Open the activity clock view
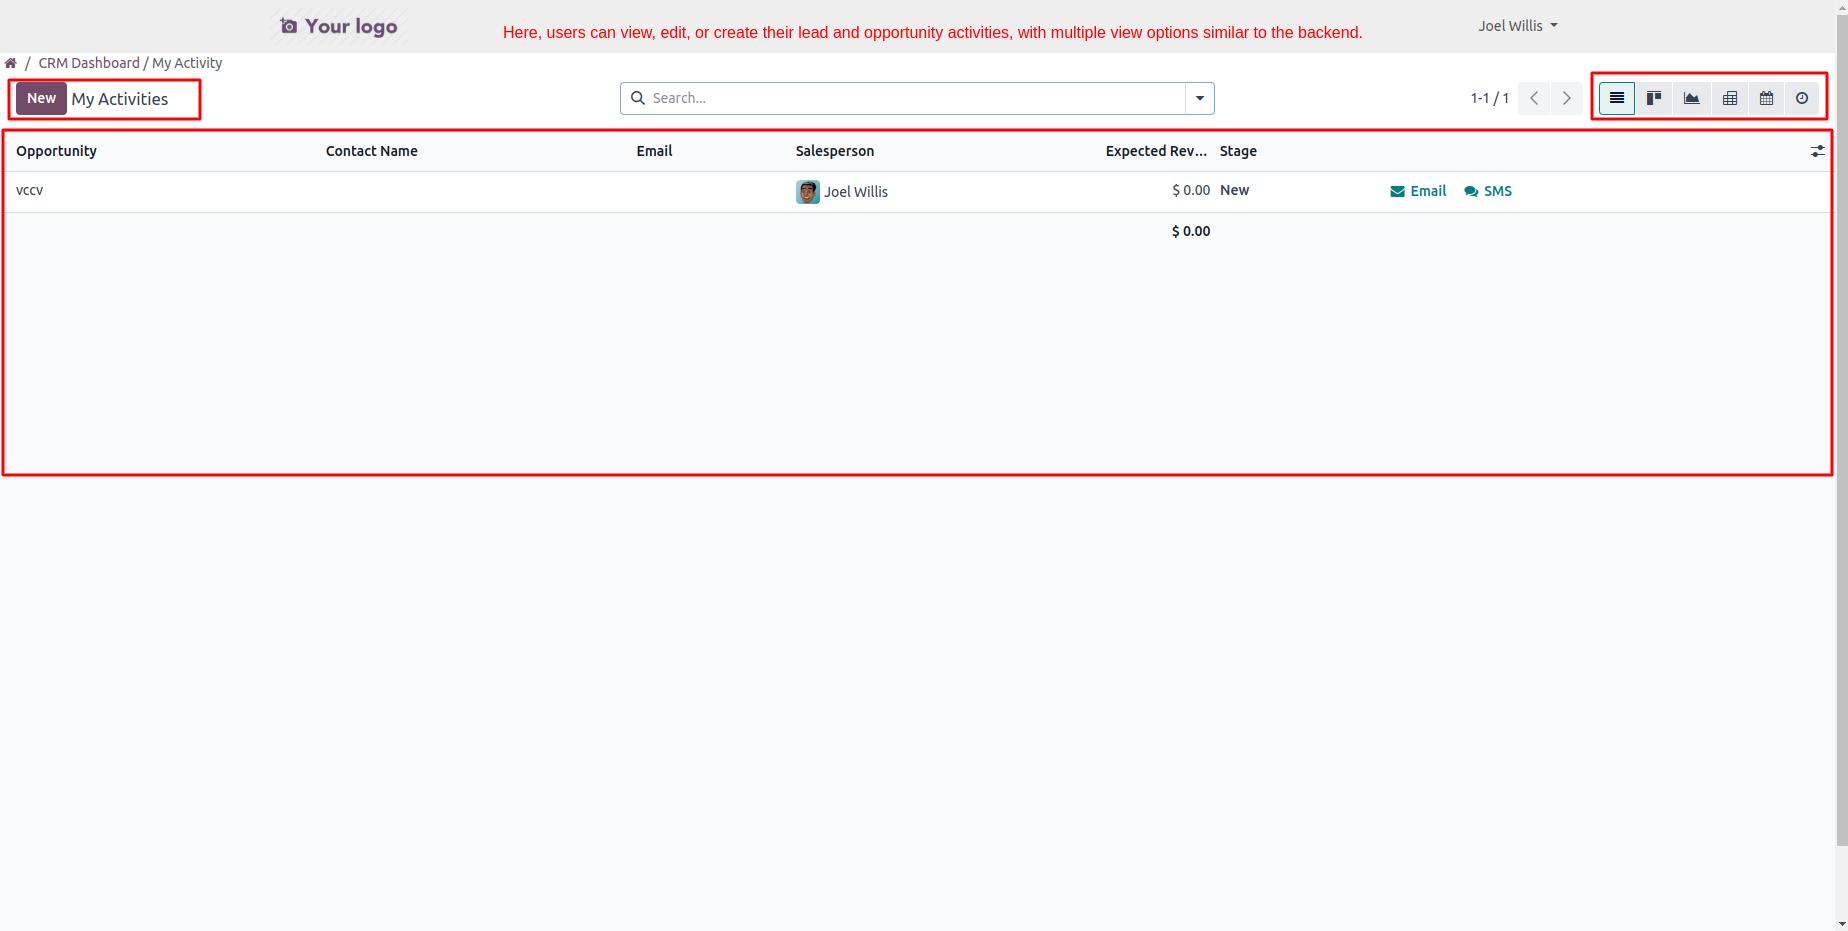Screen dimensions: 1848x931 [x=1802, y=98]
